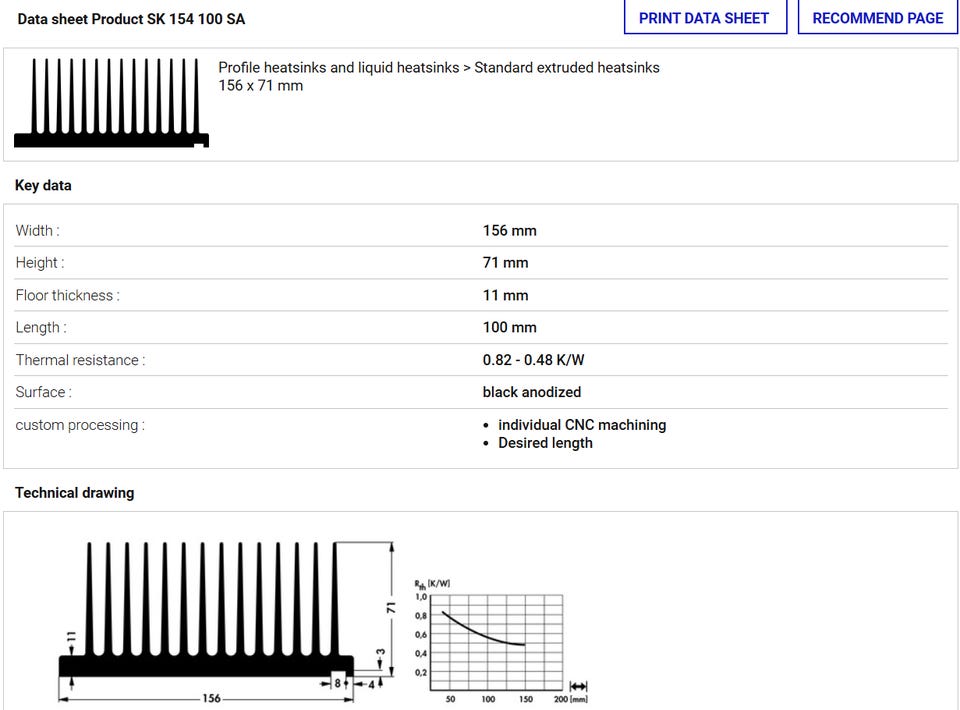Click the Standard extruded heatsinks breadcrumb text
This screenshot has width=960, height=710.
pos(566,68)
